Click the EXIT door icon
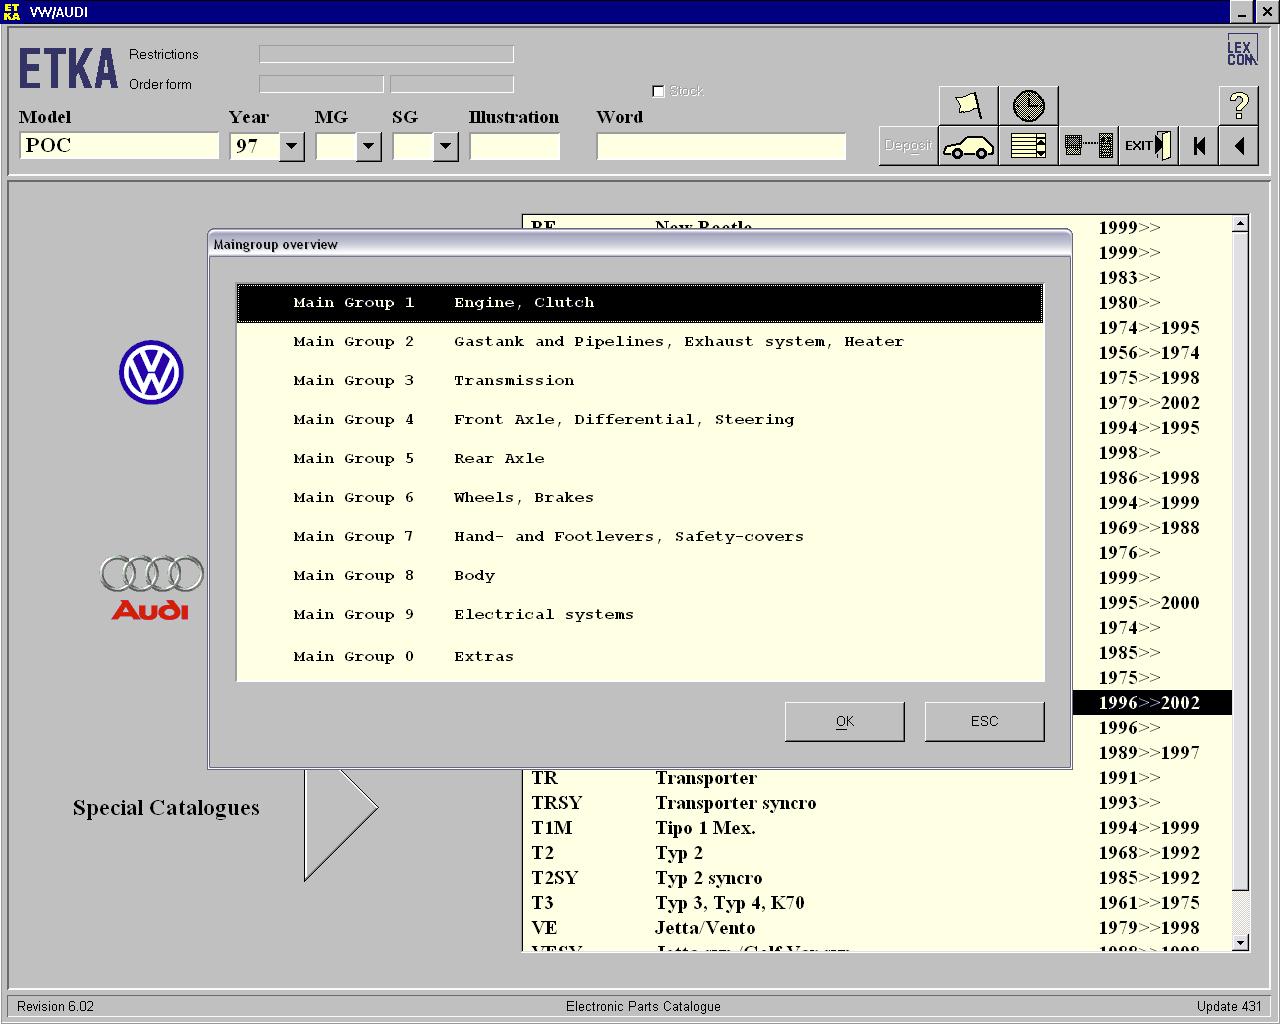This screenshot has height=1024, width=1280. pos(1147,146)
